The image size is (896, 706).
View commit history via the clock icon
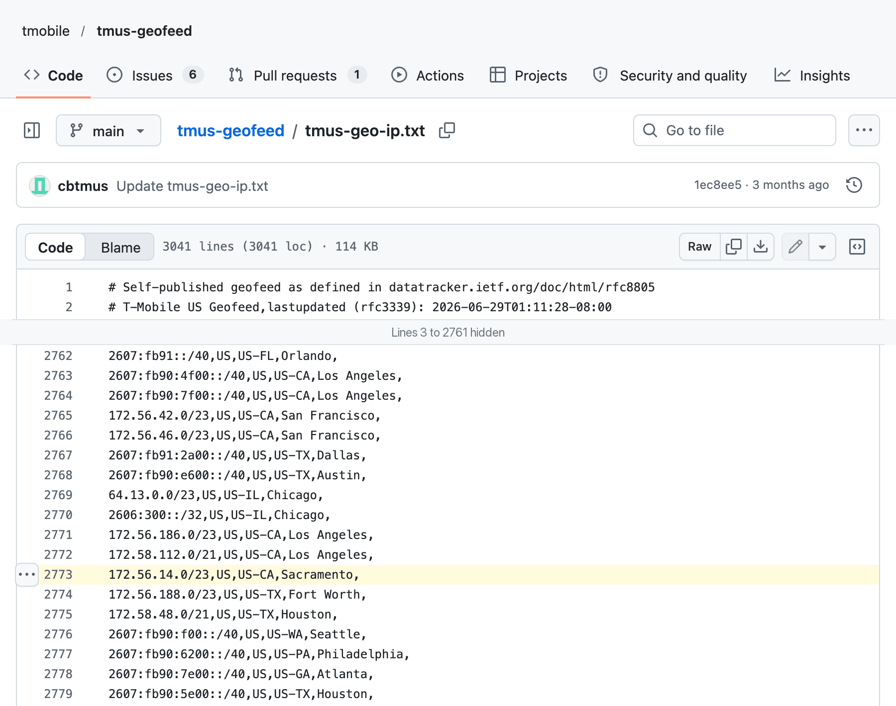pyautogui.click(x=854, y=185)
